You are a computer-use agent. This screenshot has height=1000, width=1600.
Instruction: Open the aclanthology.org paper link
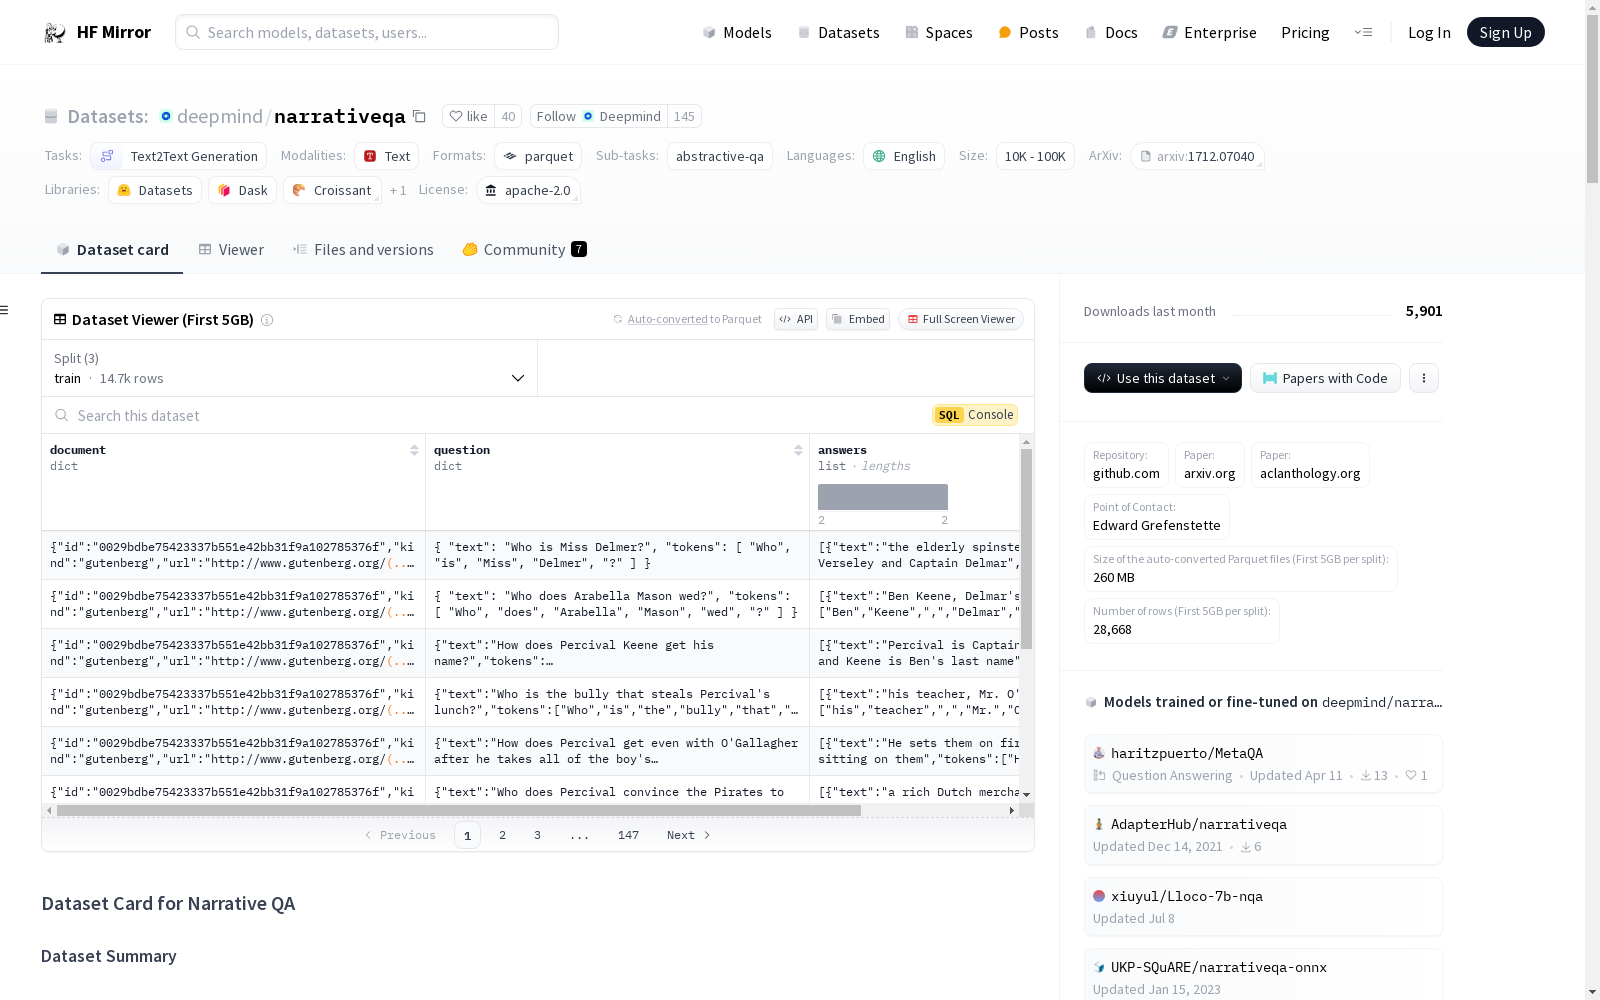tap(1310, 465)
